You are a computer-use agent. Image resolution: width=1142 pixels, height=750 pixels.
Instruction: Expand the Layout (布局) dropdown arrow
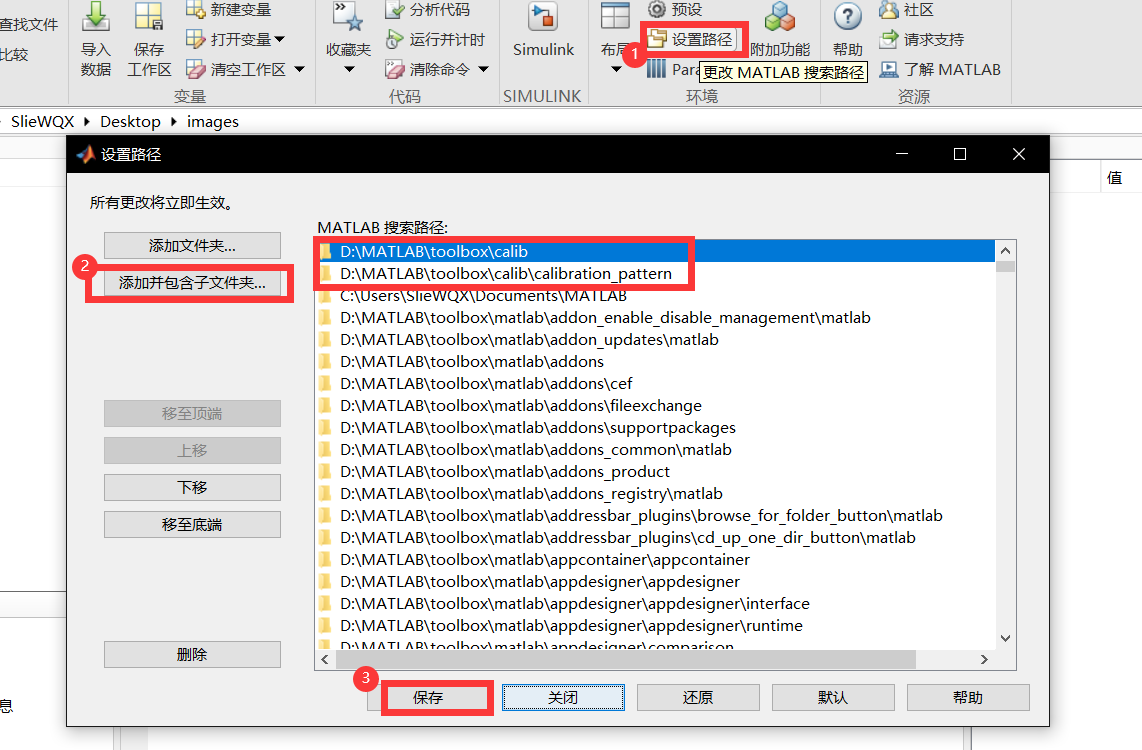[x=616, y=70]
